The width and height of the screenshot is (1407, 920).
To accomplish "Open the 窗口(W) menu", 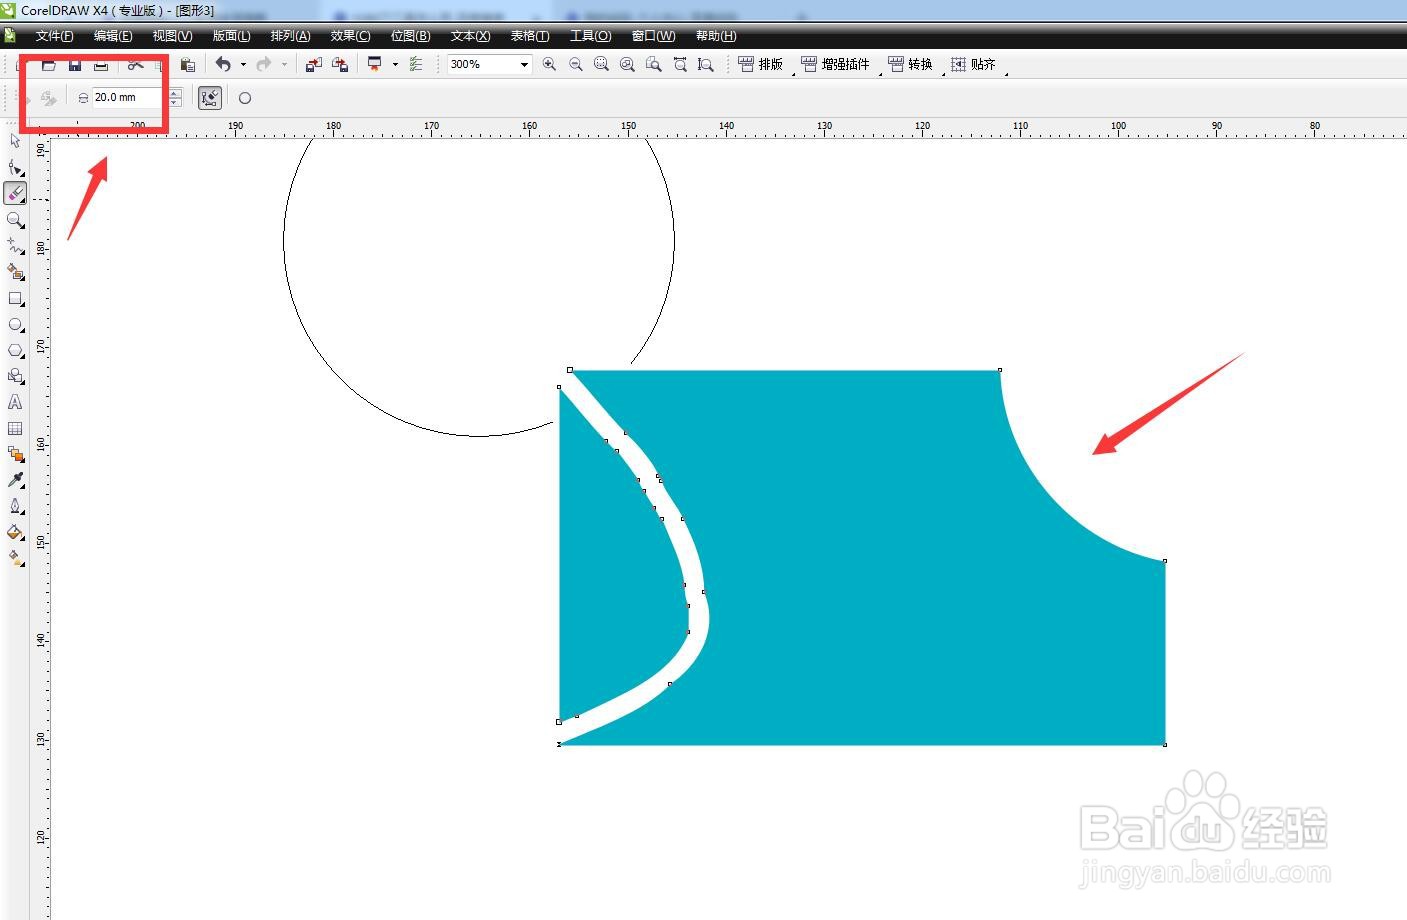I will [653, 36].
